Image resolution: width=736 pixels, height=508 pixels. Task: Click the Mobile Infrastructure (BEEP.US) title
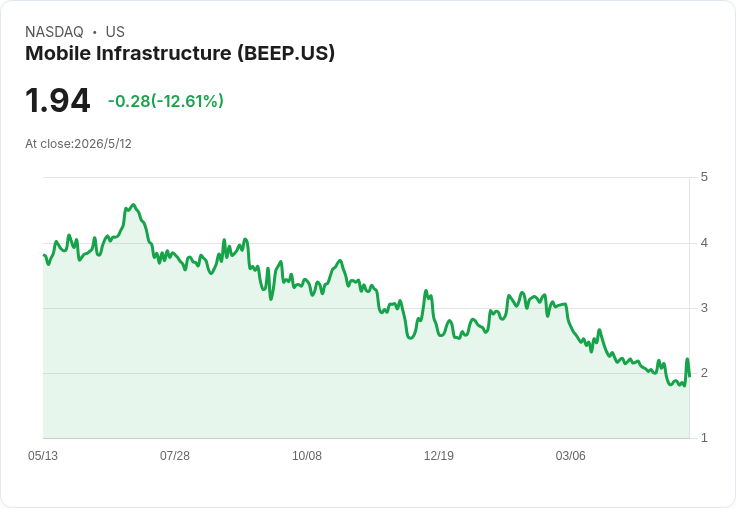[180, 54]
